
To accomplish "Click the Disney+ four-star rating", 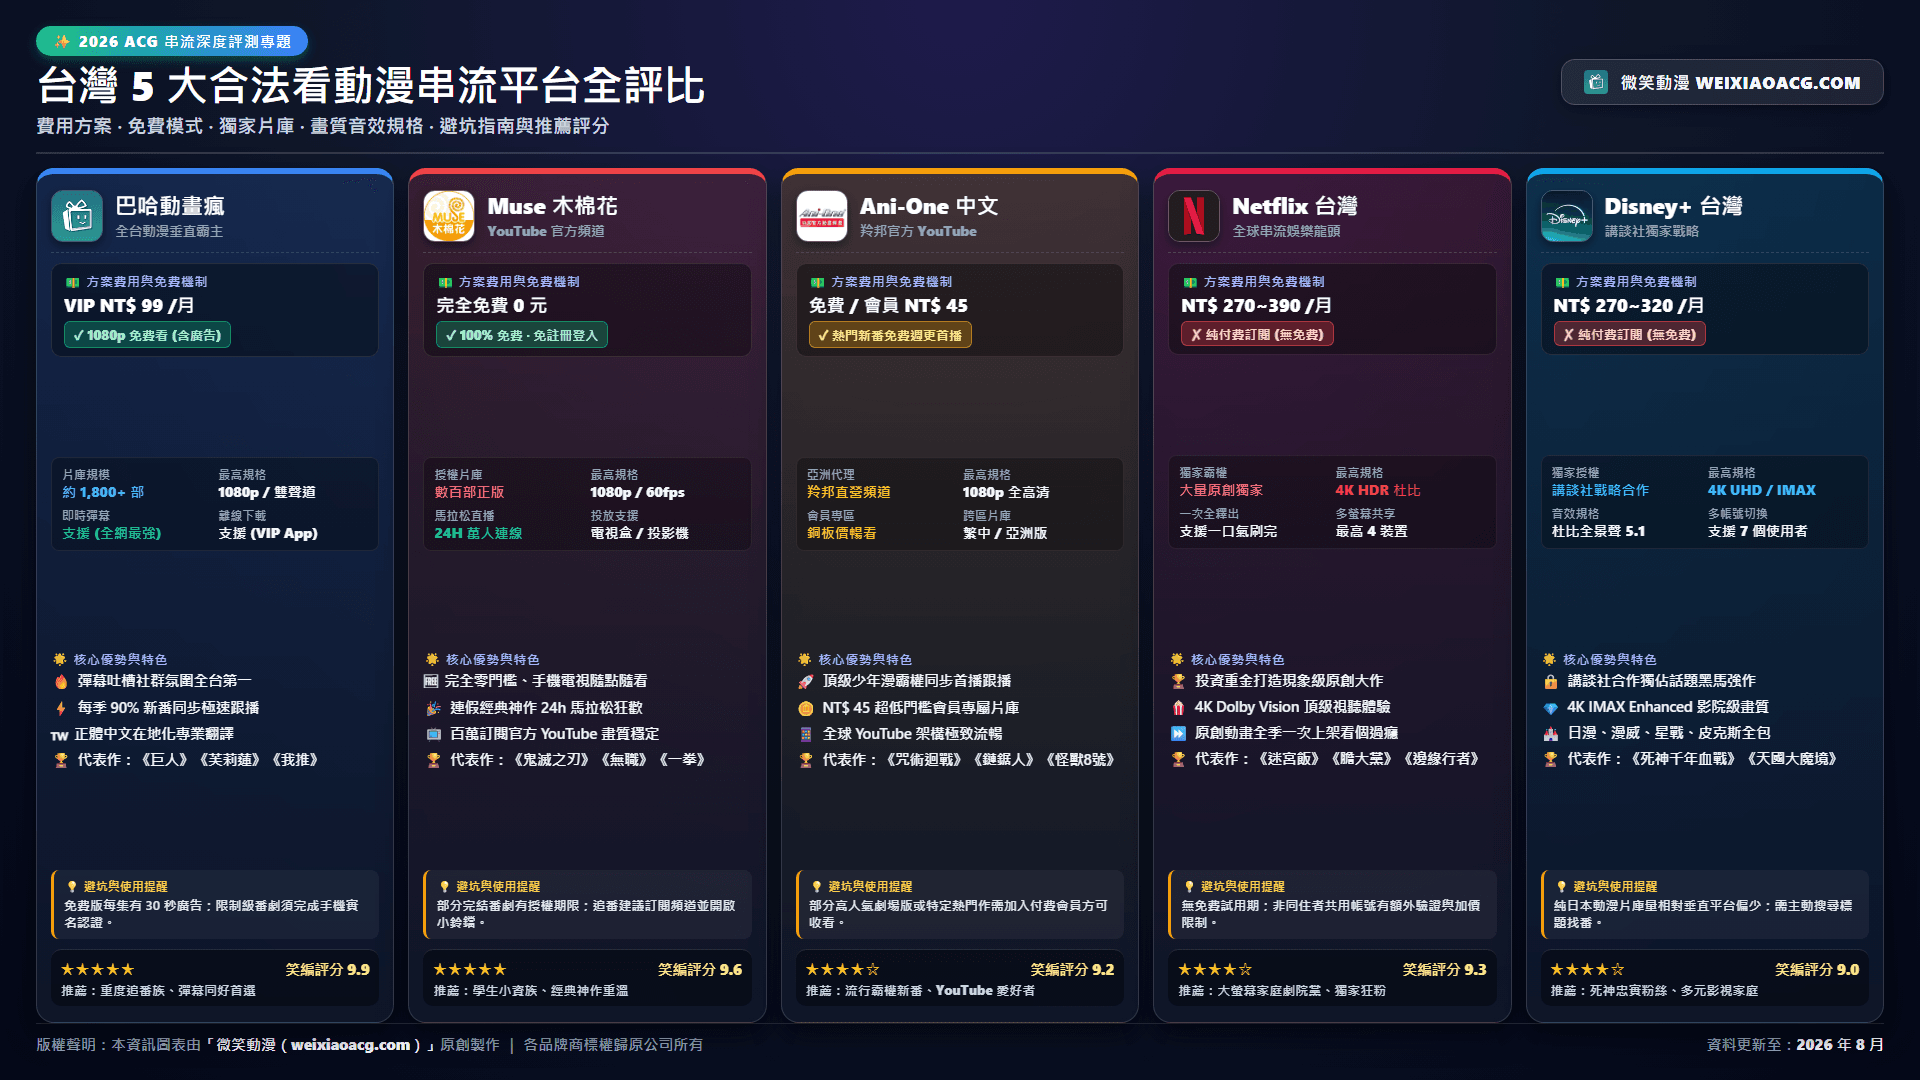I will click(x=1587, y=969).
